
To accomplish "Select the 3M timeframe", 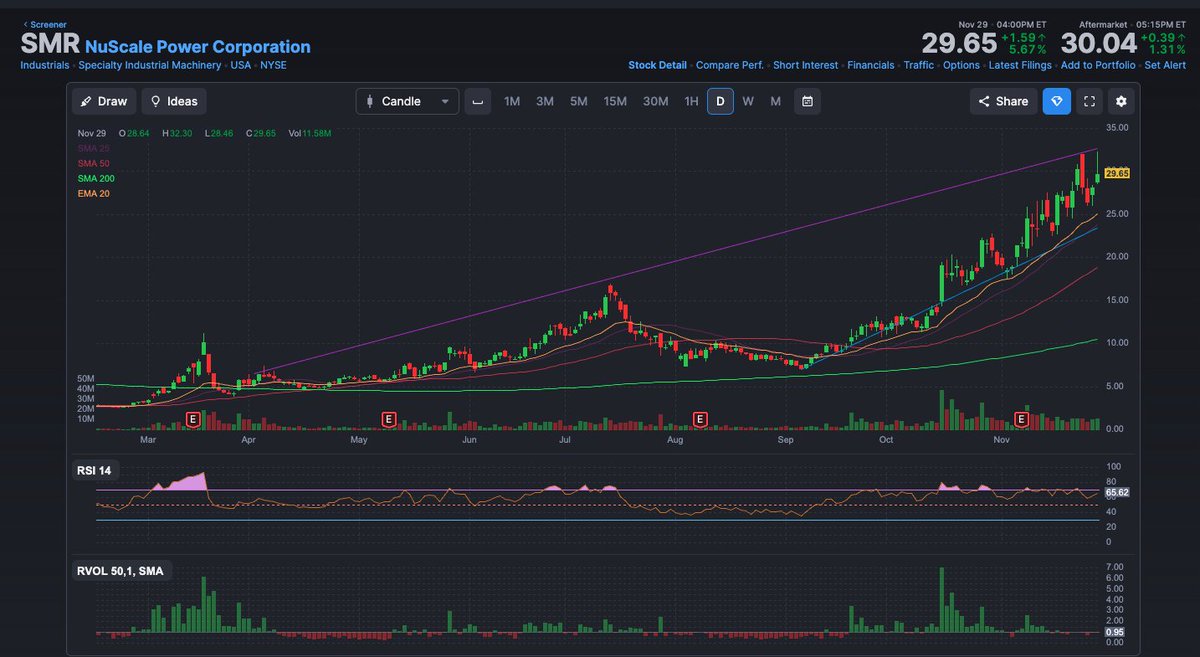I will pos(545,101).
